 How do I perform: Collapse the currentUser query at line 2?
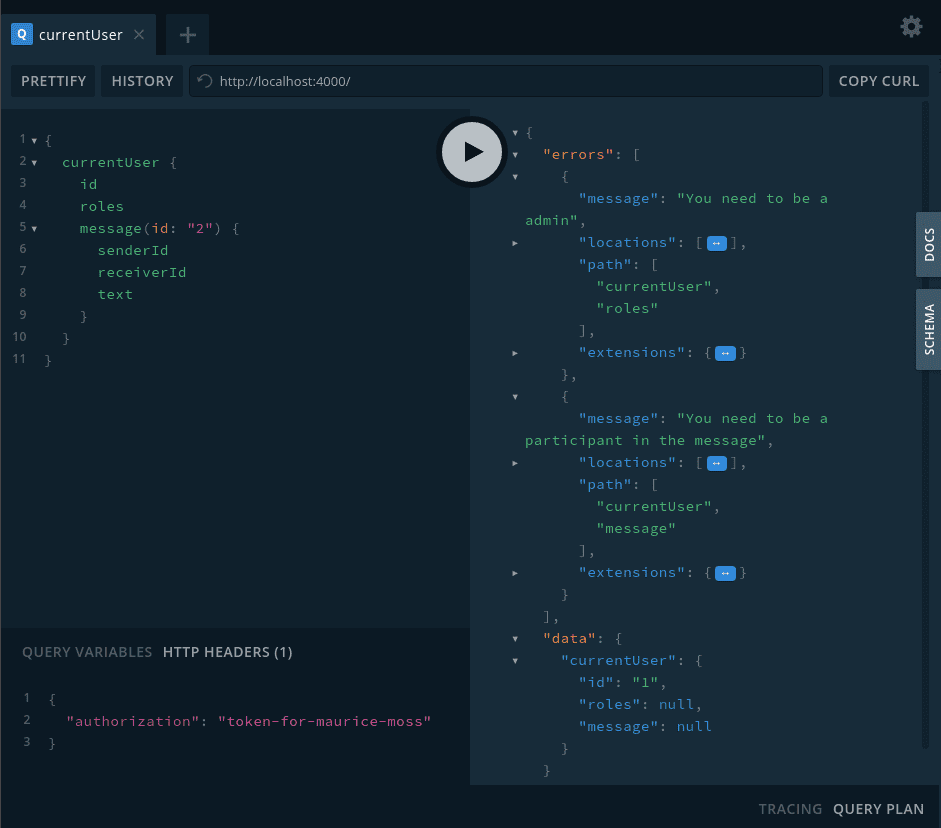click(x=36, y=161)
